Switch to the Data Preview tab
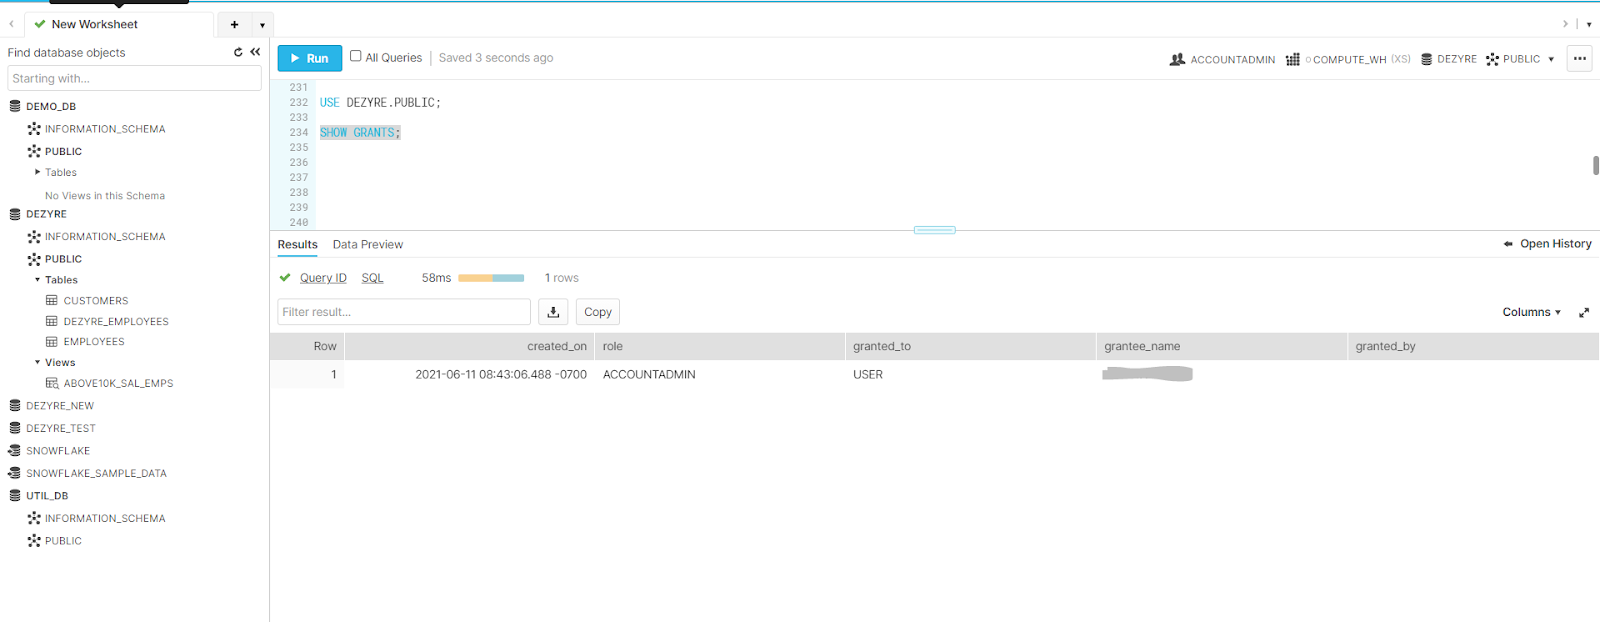 [367, 244]
